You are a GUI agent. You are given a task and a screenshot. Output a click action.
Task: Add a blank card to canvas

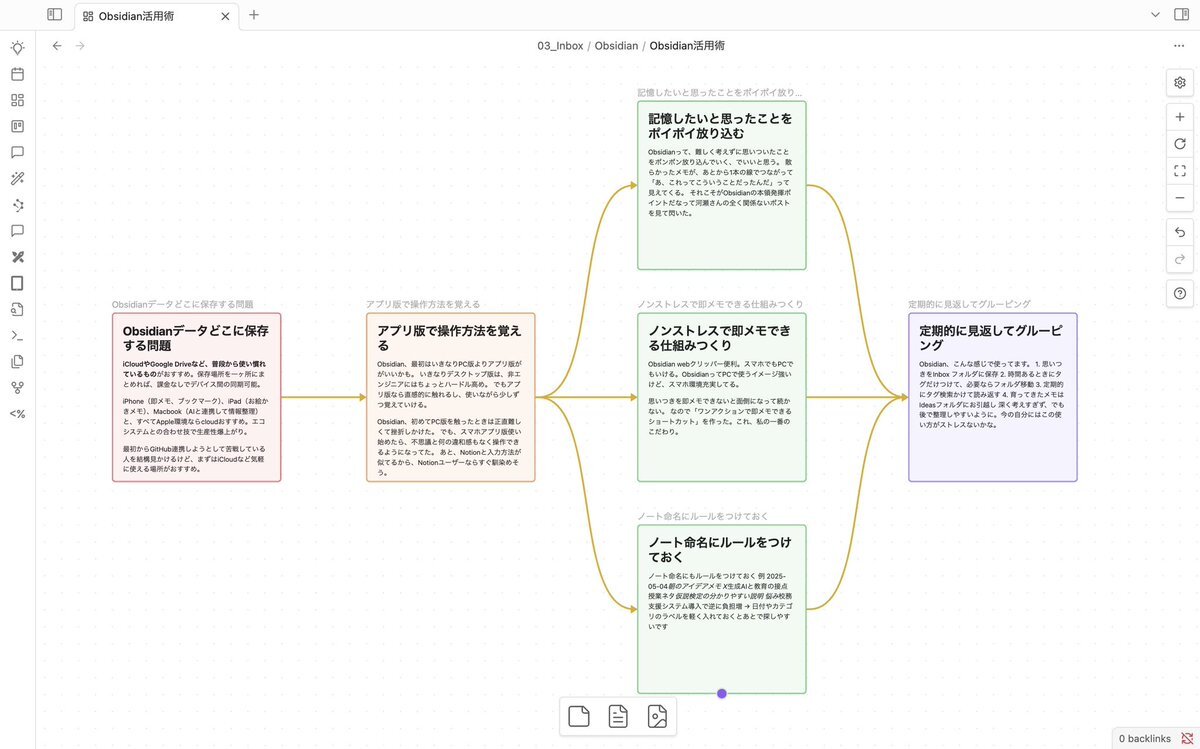pyautogui.click(x=579, y=716)
